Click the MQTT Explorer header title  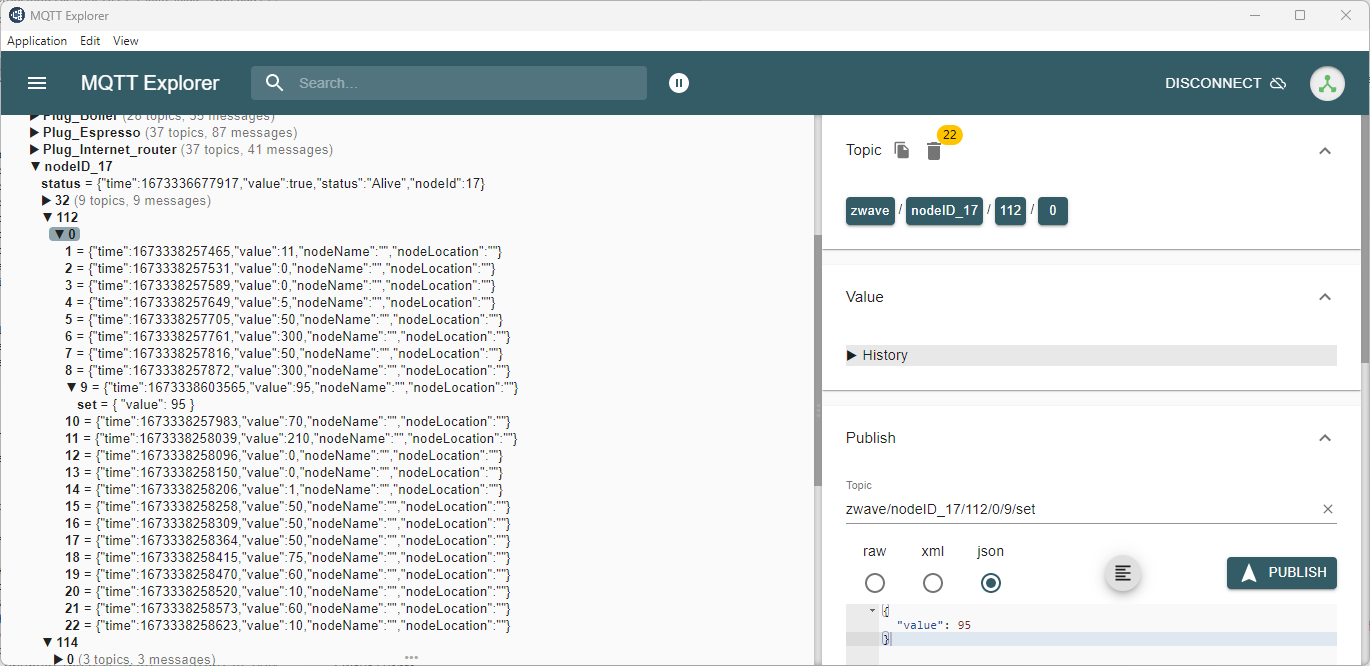(150, 83)
